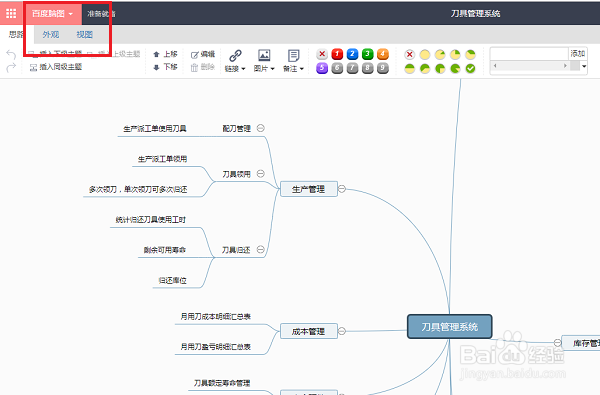The image size is (600, 395).
Task: Select the 月用刀成本明细汇总表 node
Action: pos(215,317)
